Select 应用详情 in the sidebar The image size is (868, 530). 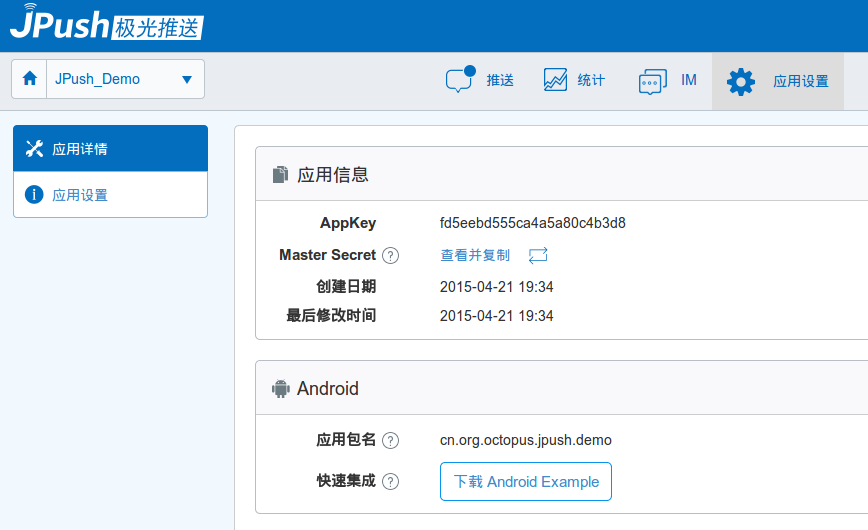pyautogui.click(x=111, y=148)
